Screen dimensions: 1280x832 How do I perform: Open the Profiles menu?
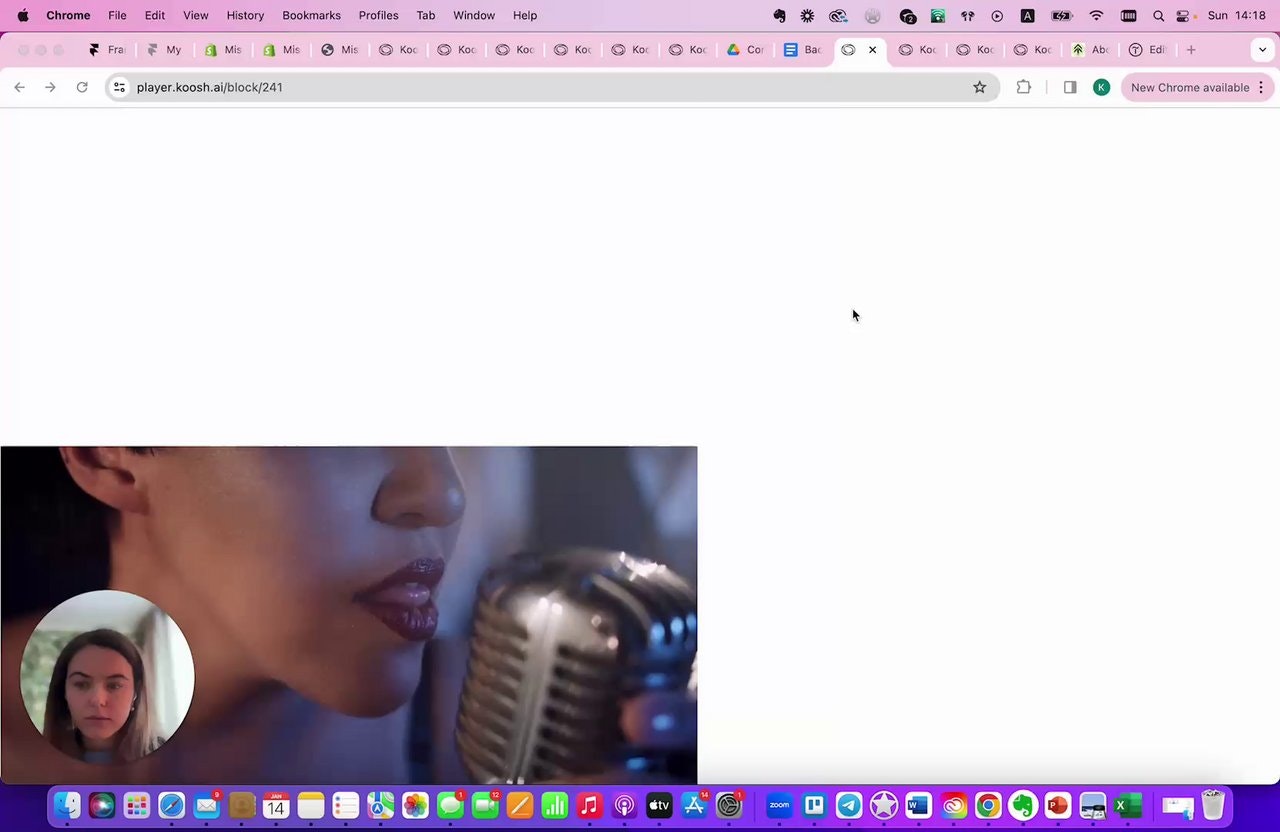(x=378, y=15)
